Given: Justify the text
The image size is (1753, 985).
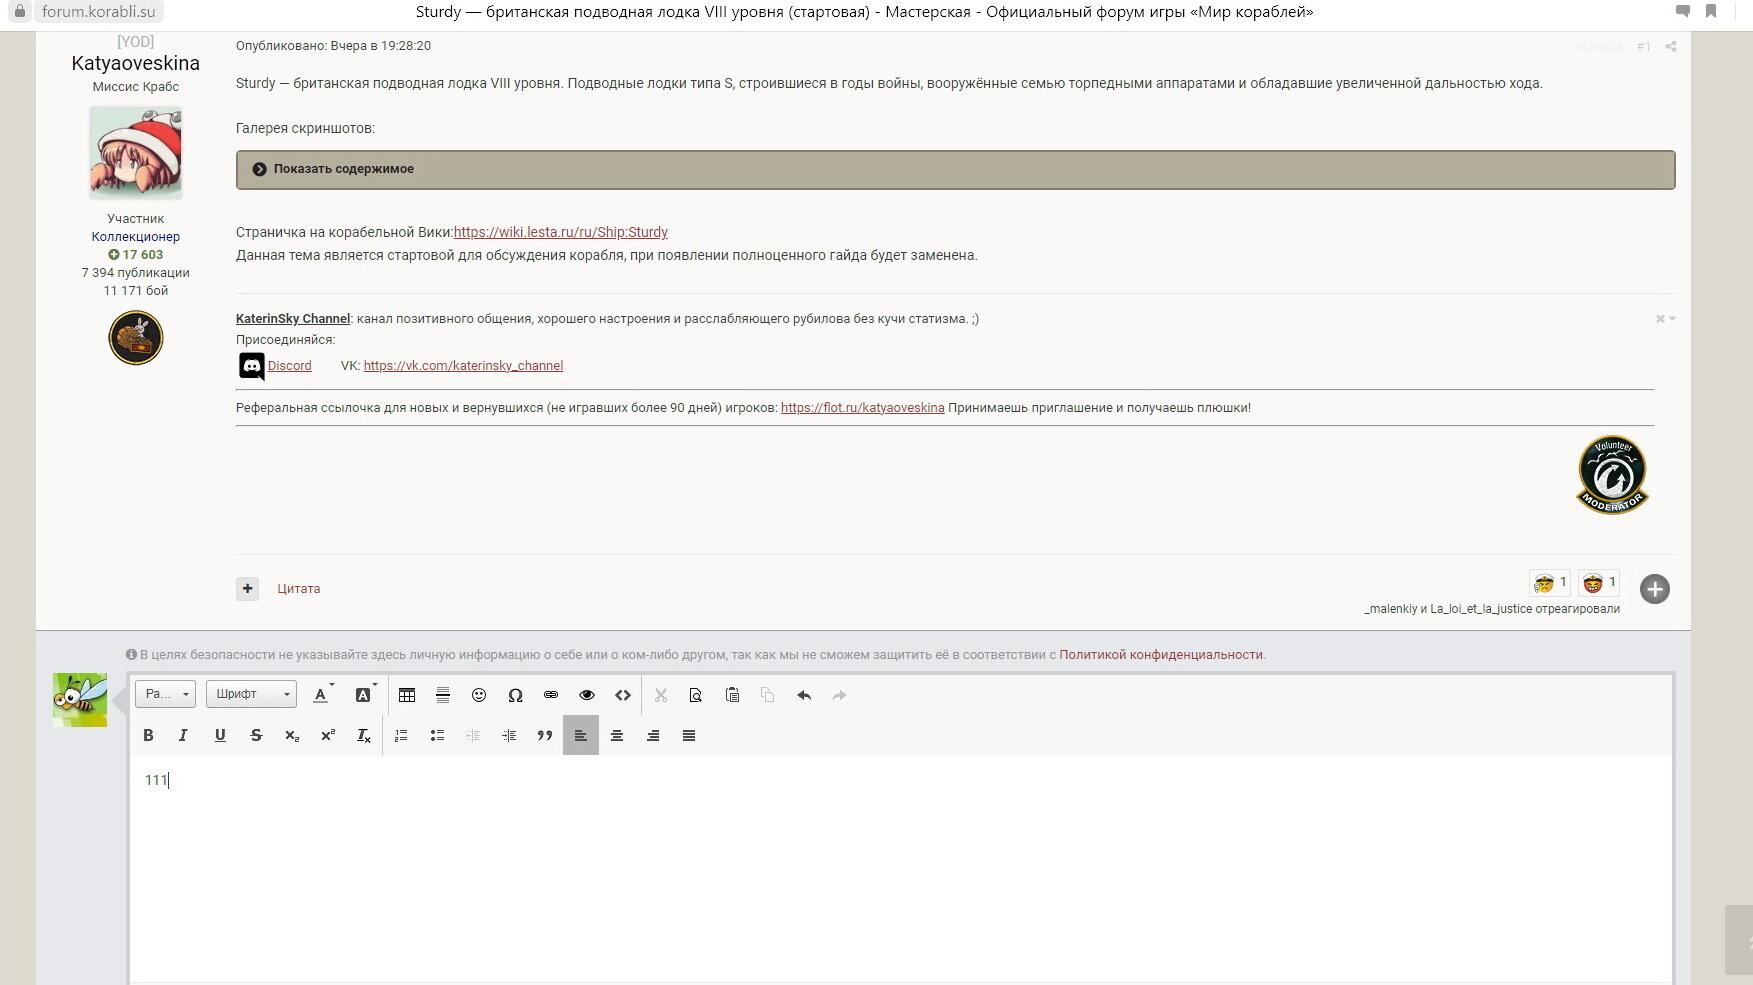Looking at the screenshot, I should [x=689, y=735].
